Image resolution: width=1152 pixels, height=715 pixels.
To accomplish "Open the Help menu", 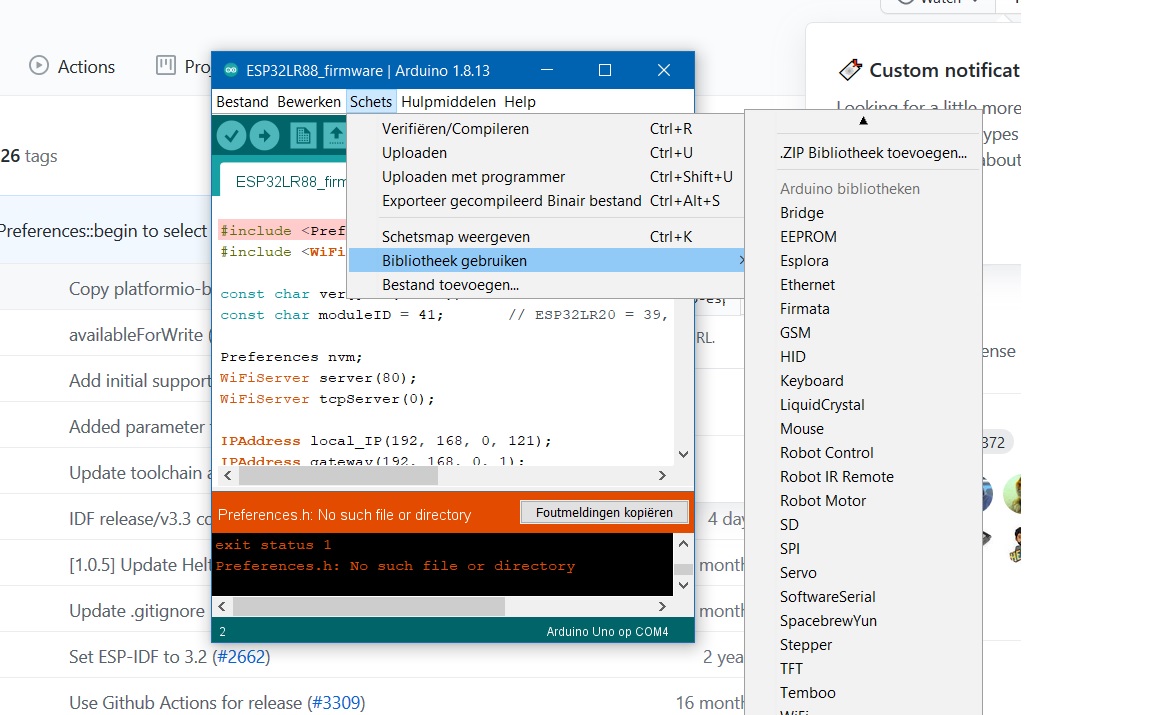I will pyautogui.click(x=520, y=101).
